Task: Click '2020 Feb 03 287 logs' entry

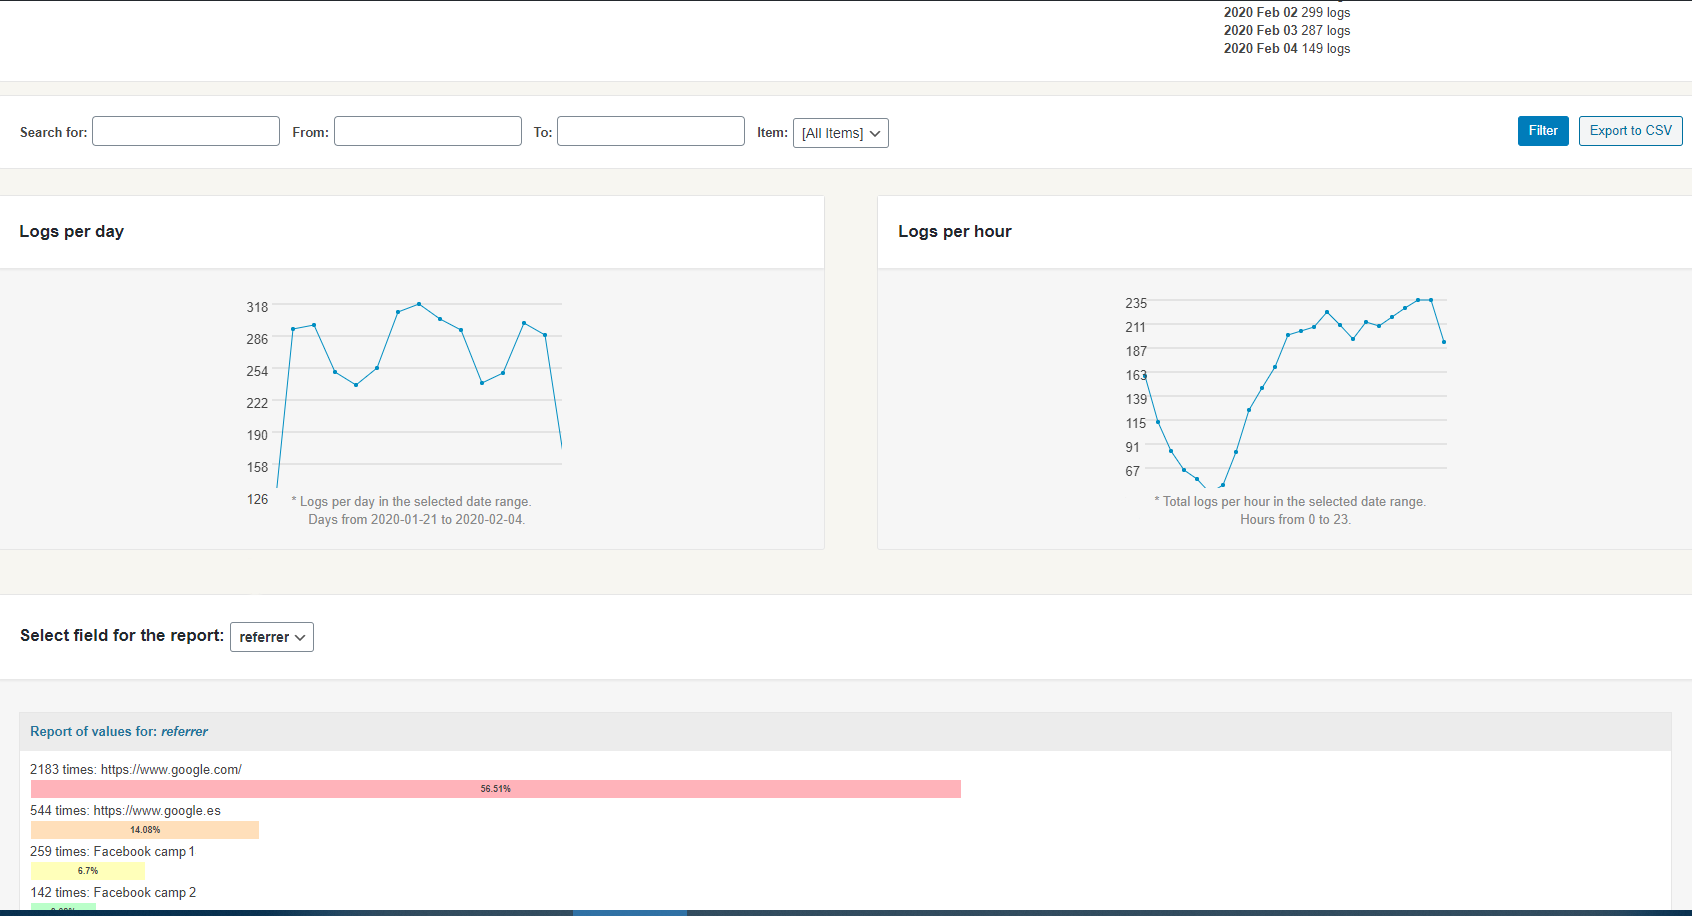Action: [1287, 30]
